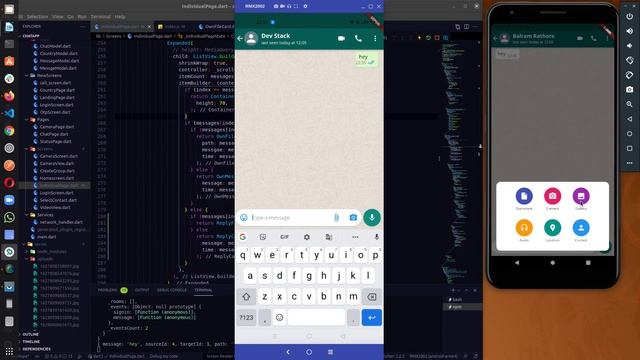
Task: Open the Terminal menu in VS Code
Action: pyautogui.click(x=100, y=17)
